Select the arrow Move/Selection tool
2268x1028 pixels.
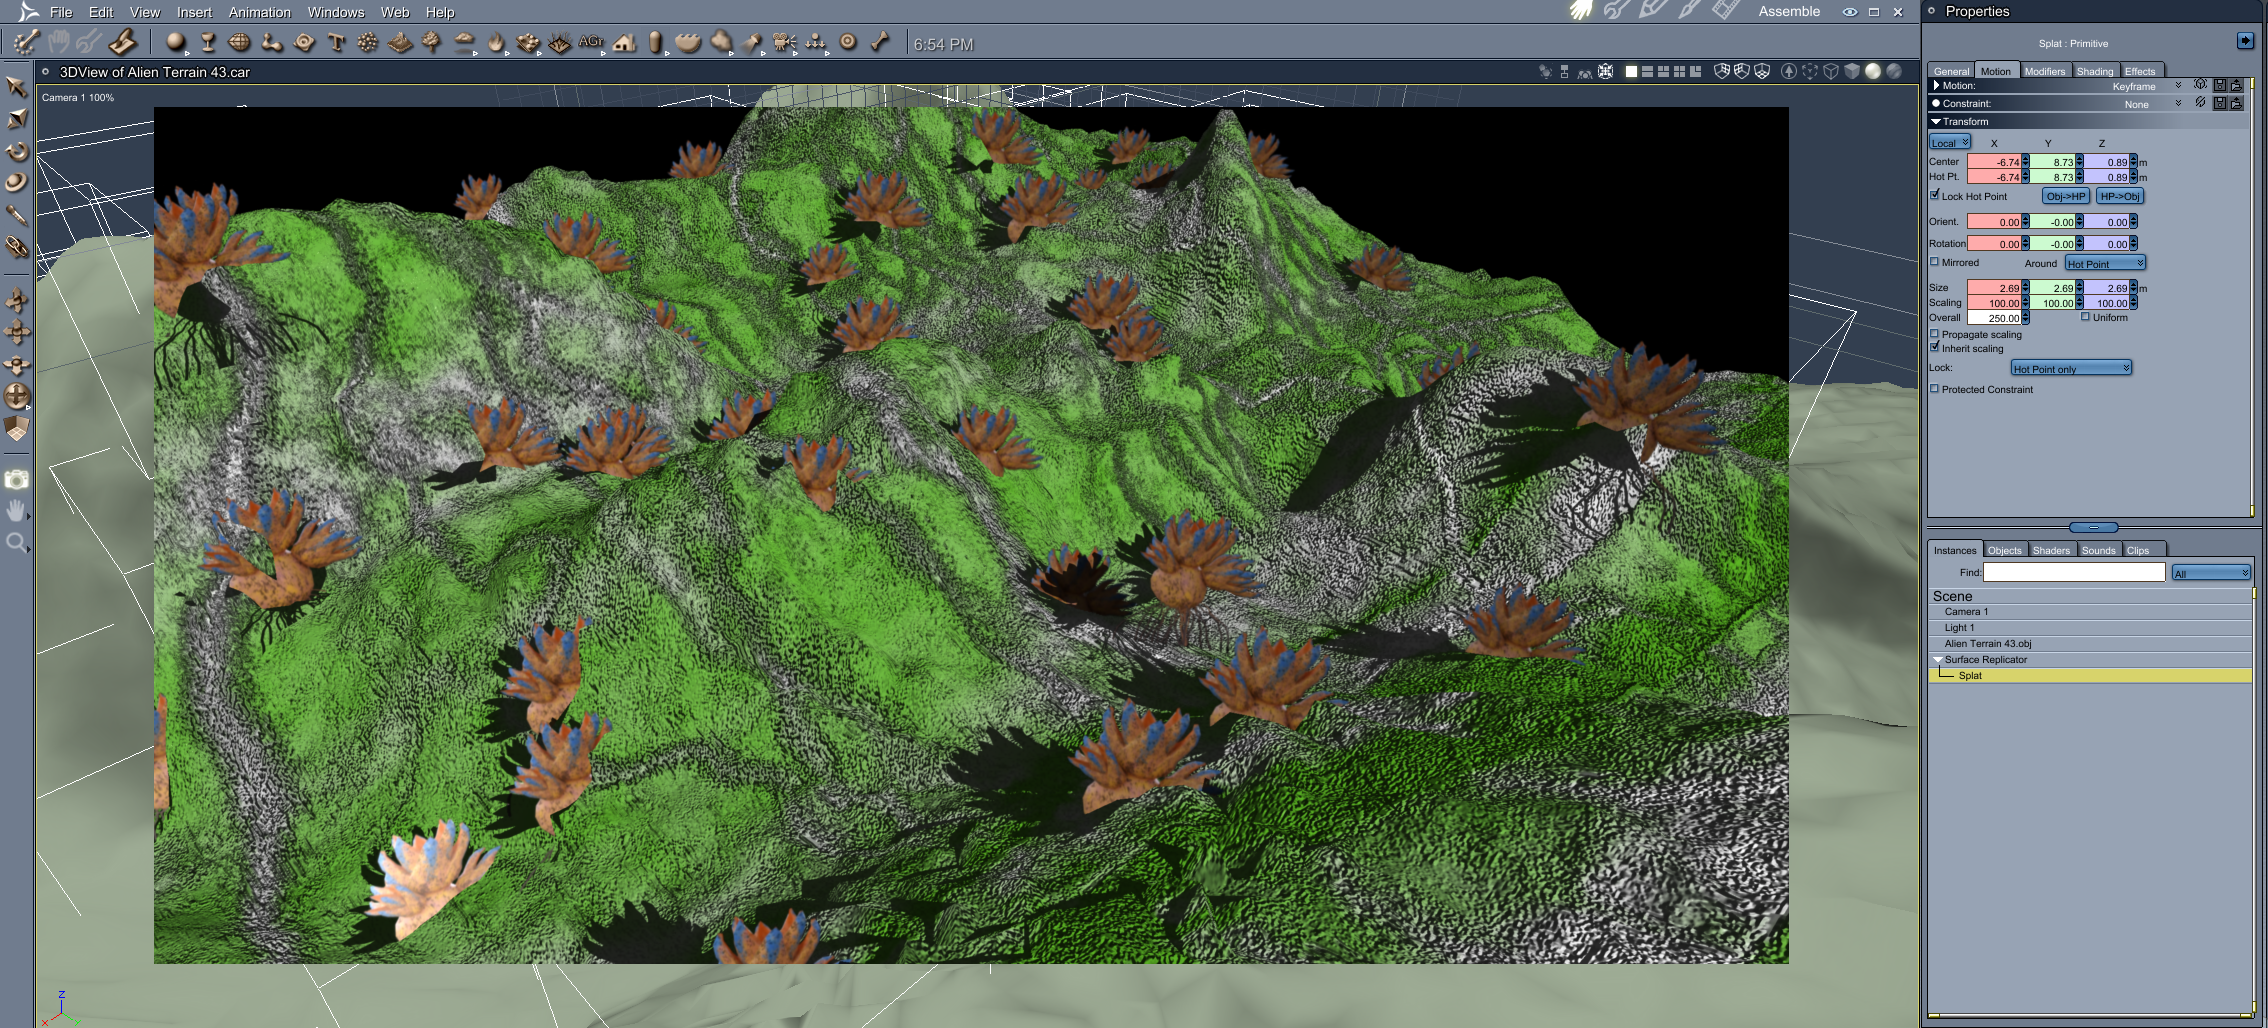pos(16,87)
